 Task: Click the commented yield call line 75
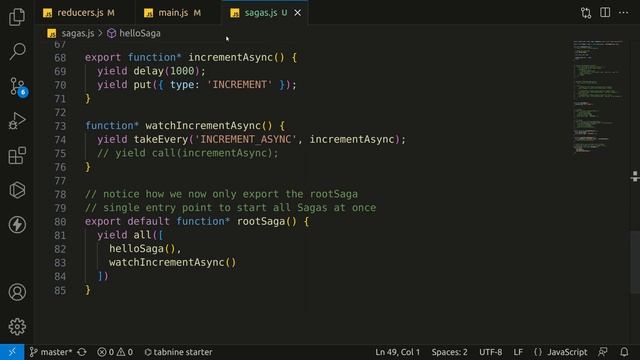(x=188, y=153)
